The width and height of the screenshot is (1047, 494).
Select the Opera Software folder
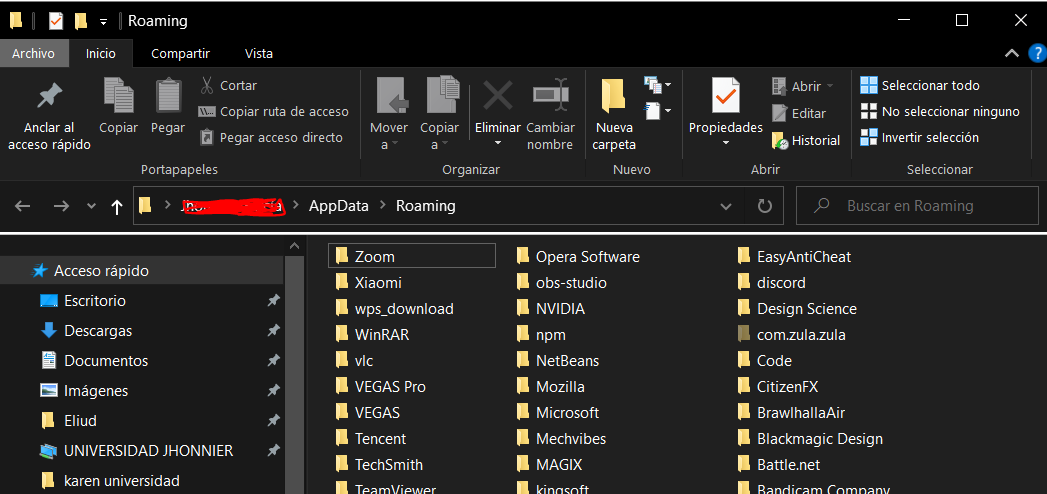(578, 257)
